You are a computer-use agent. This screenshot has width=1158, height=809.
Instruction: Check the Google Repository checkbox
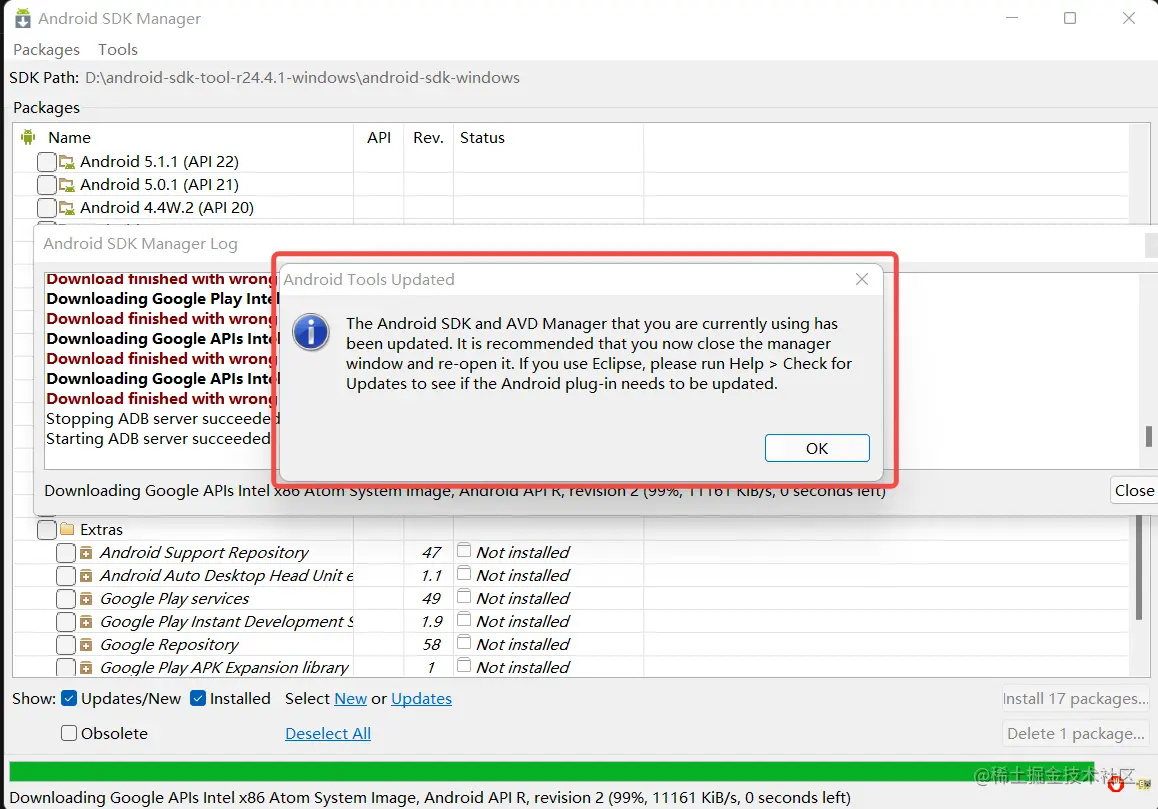pyautogui.click(x=66, y=644)
